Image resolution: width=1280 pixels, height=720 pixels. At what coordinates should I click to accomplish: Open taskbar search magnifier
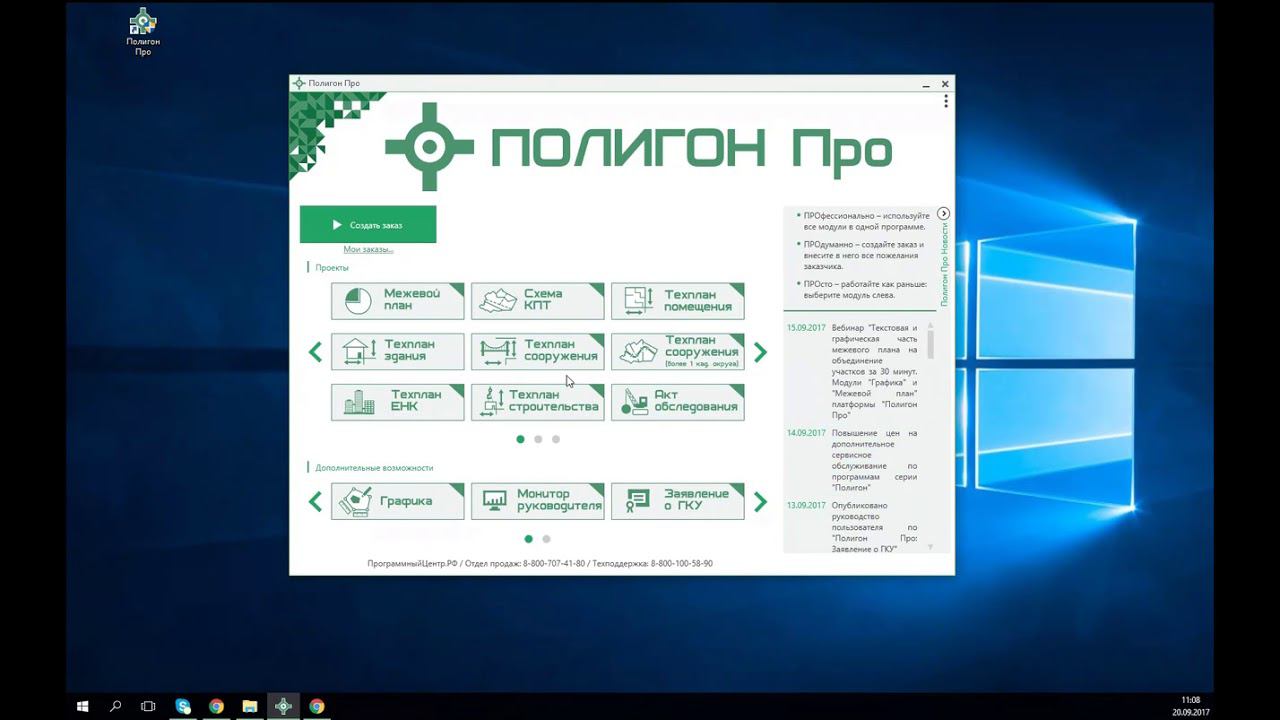[115, 706]
